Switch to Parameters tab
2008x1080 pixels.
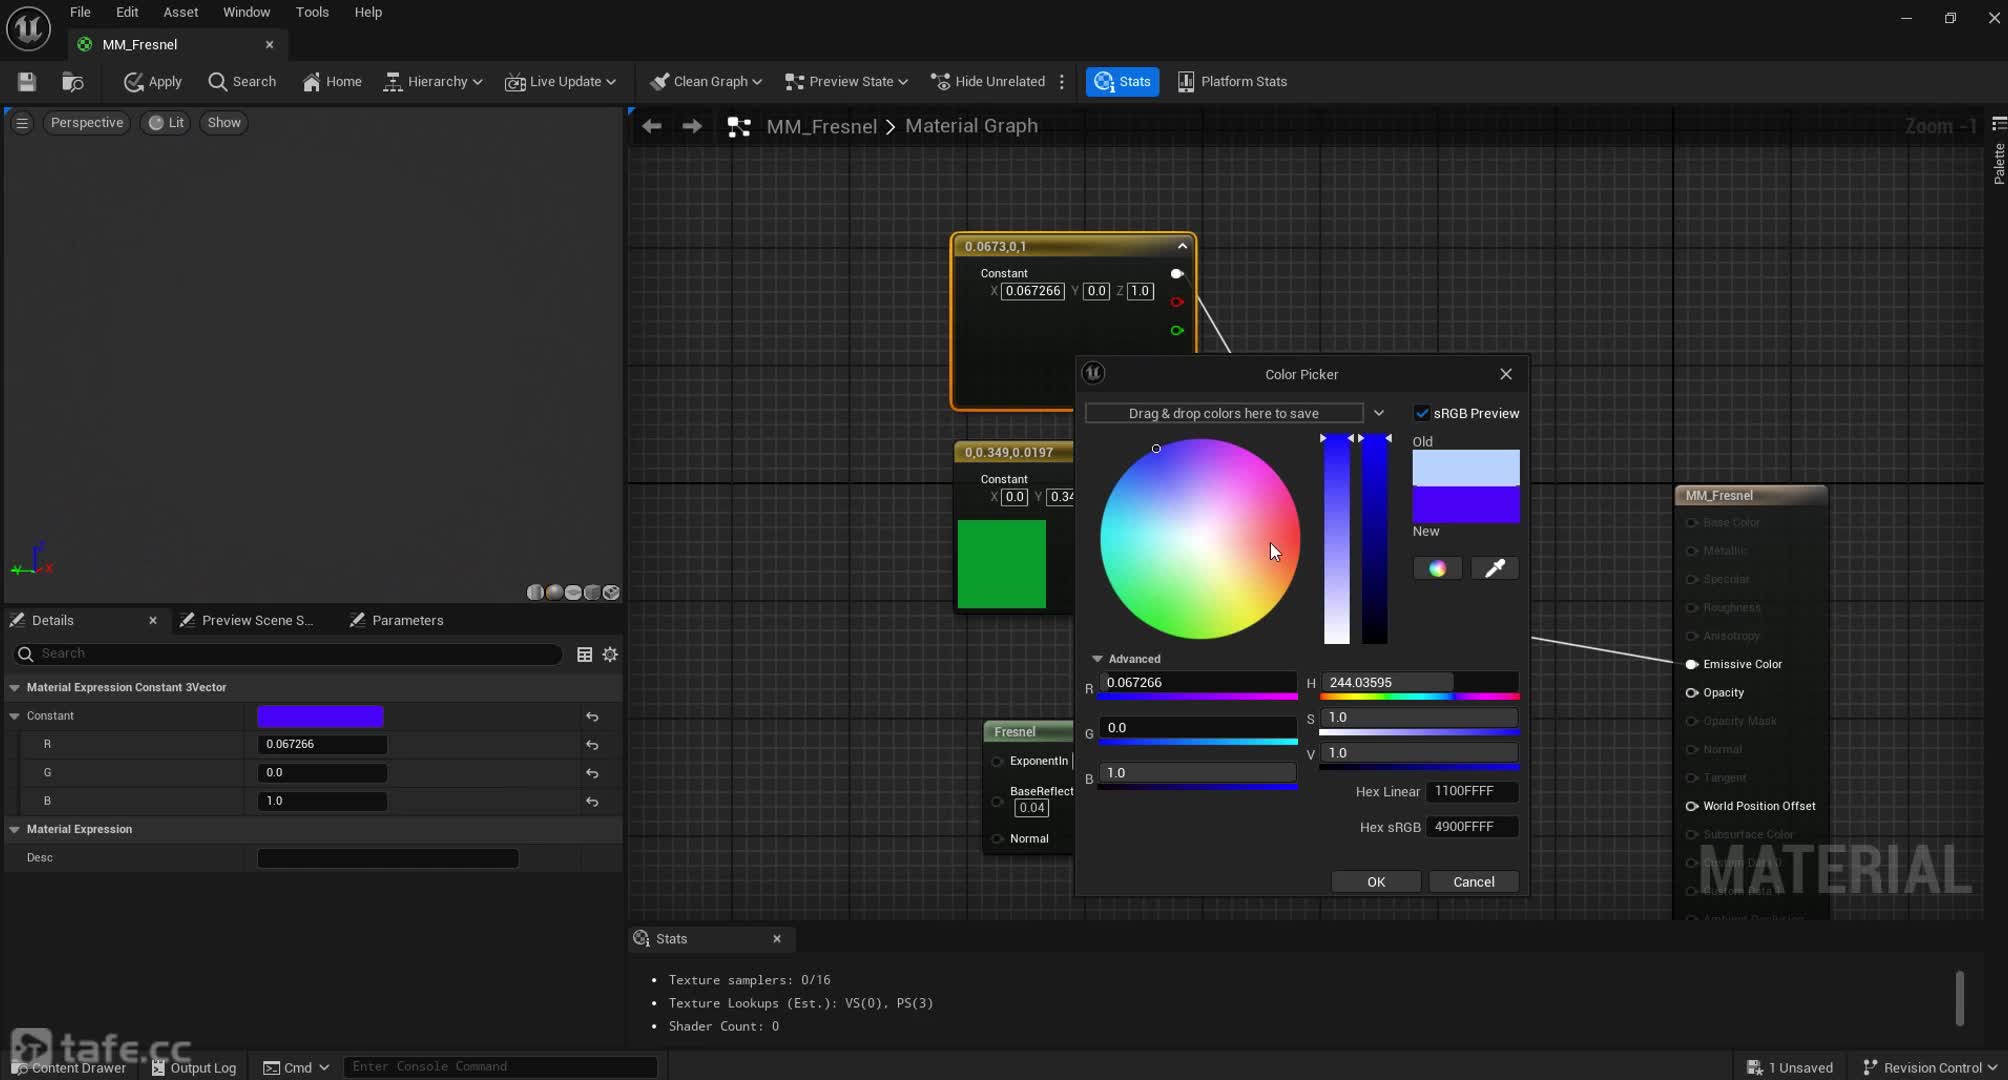click(397, 621)
